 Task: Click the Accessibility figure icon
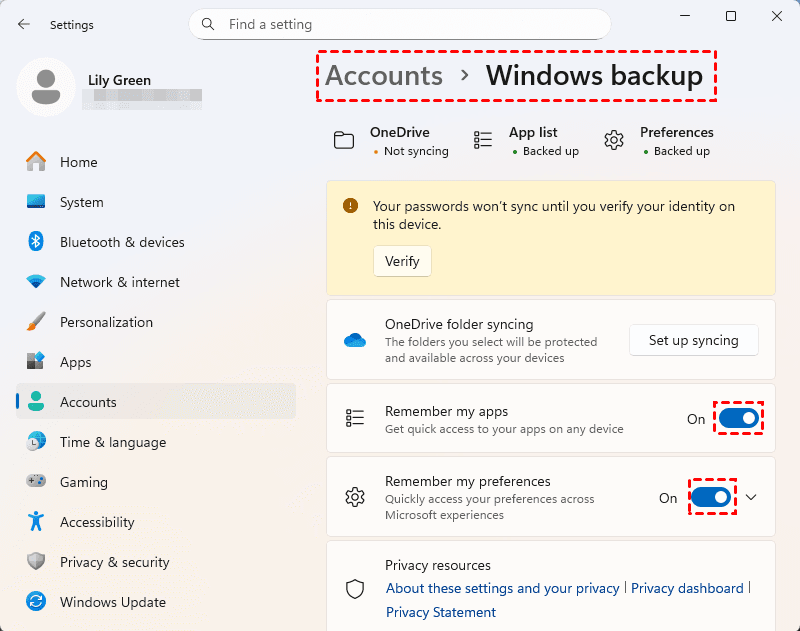pyautogui.click(x=36, y=522)
